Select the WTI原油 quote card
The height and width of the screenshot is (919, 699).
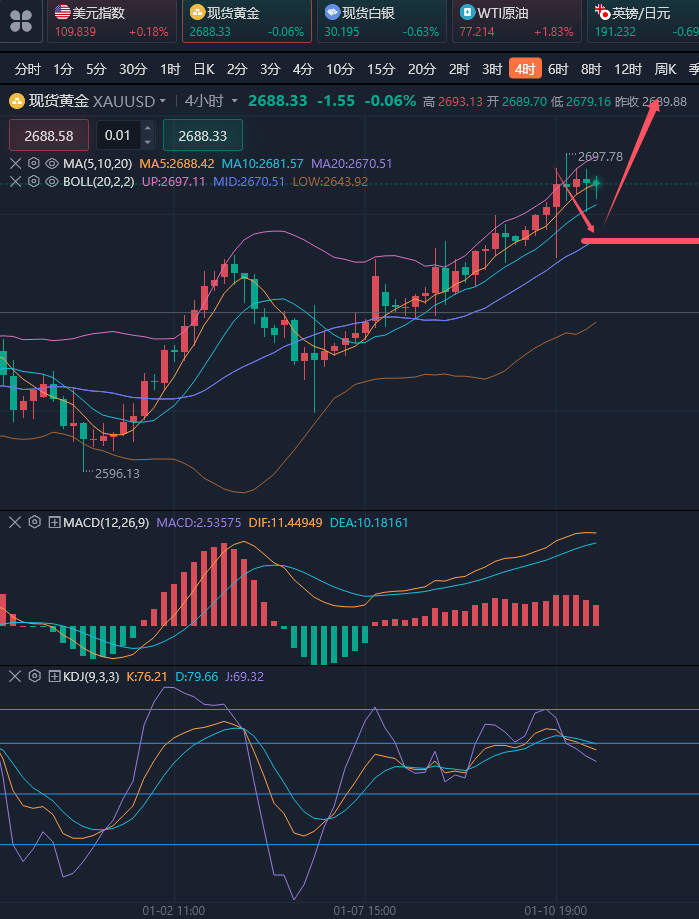[x=516, y=21]
